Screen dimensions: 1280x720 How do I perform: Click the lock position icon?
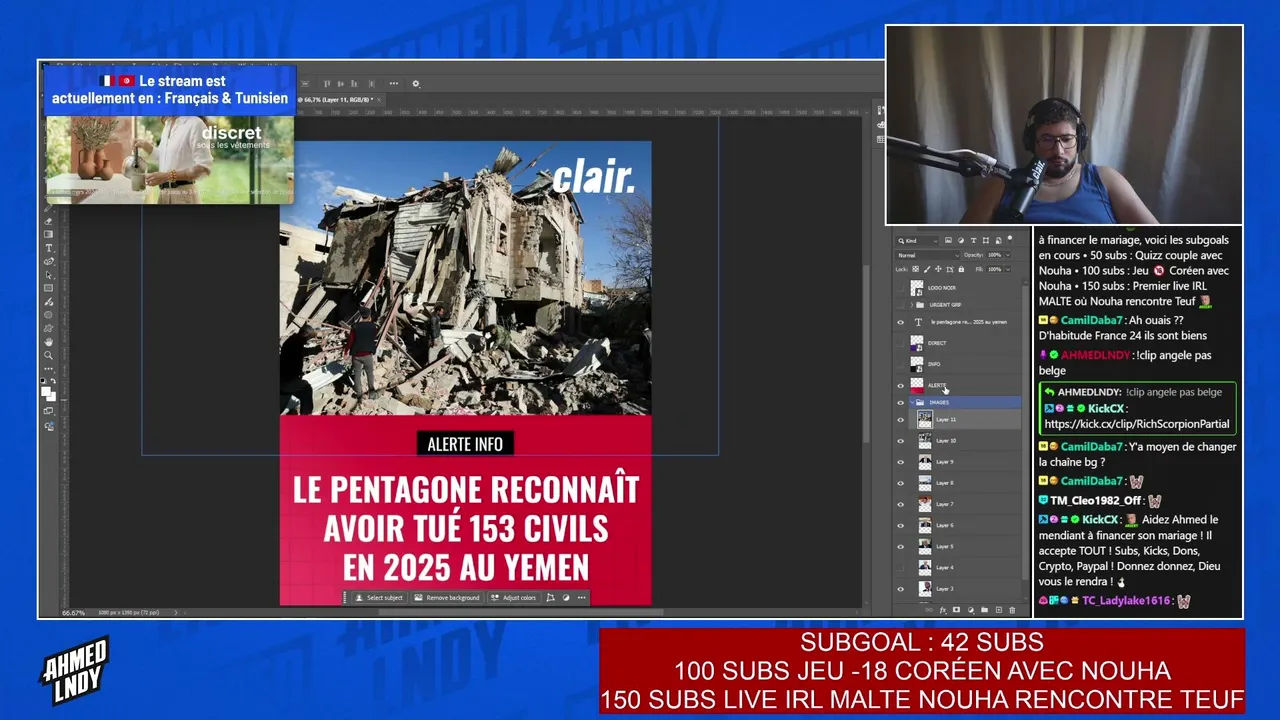[938, 269]
